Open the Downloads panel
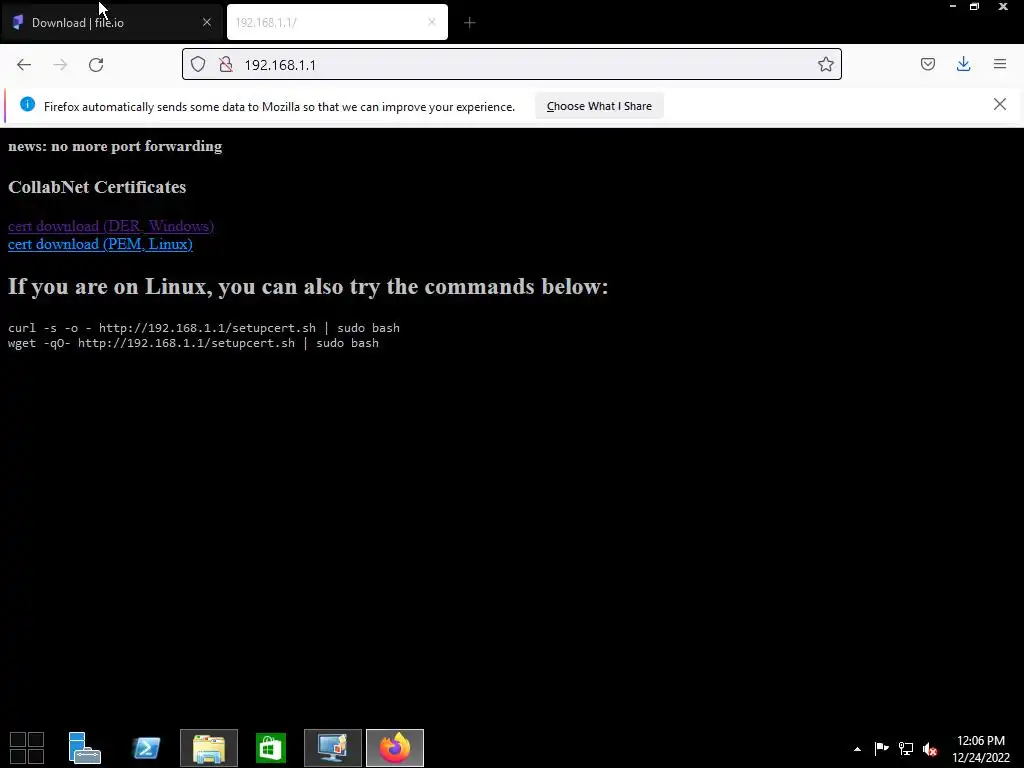1024x768 pixels. click(x=963, y=64)
